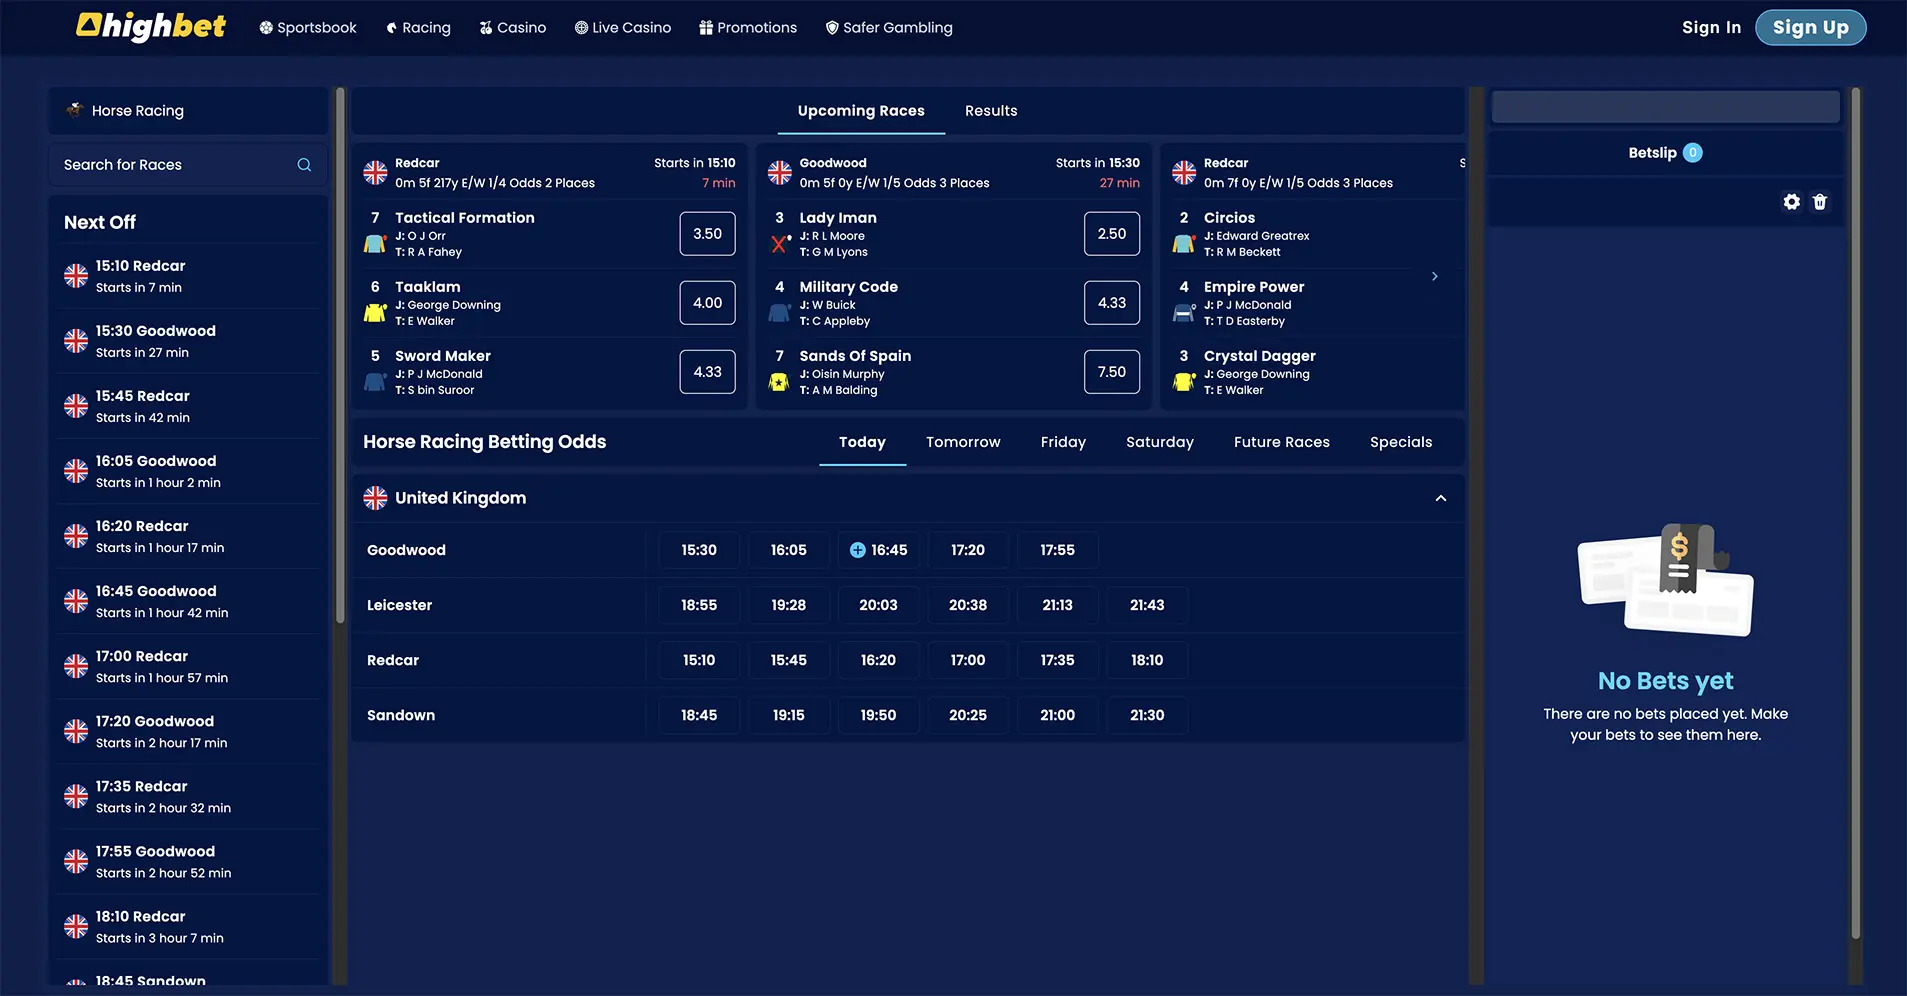Select odds 3.50 for Tactical Formation
This screenshot has width=1907, height=996.
[707, 234]
